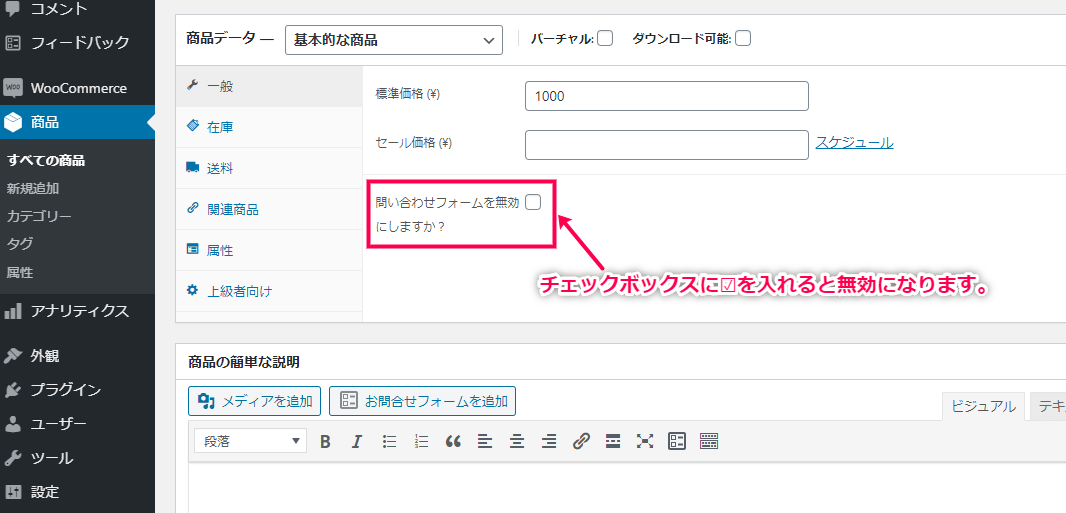
Task: Align text right
Action: point(549,442)
